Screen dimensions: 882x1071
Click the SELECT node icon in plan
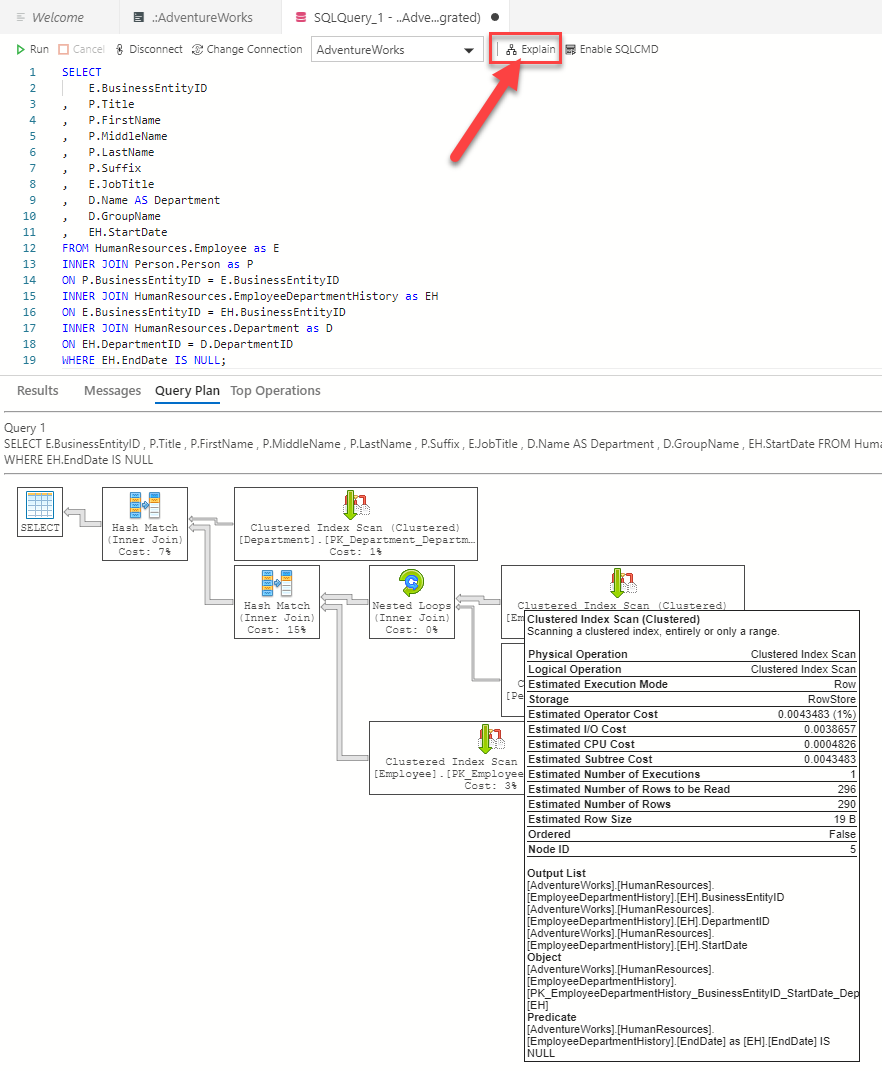tap(40, 505)
